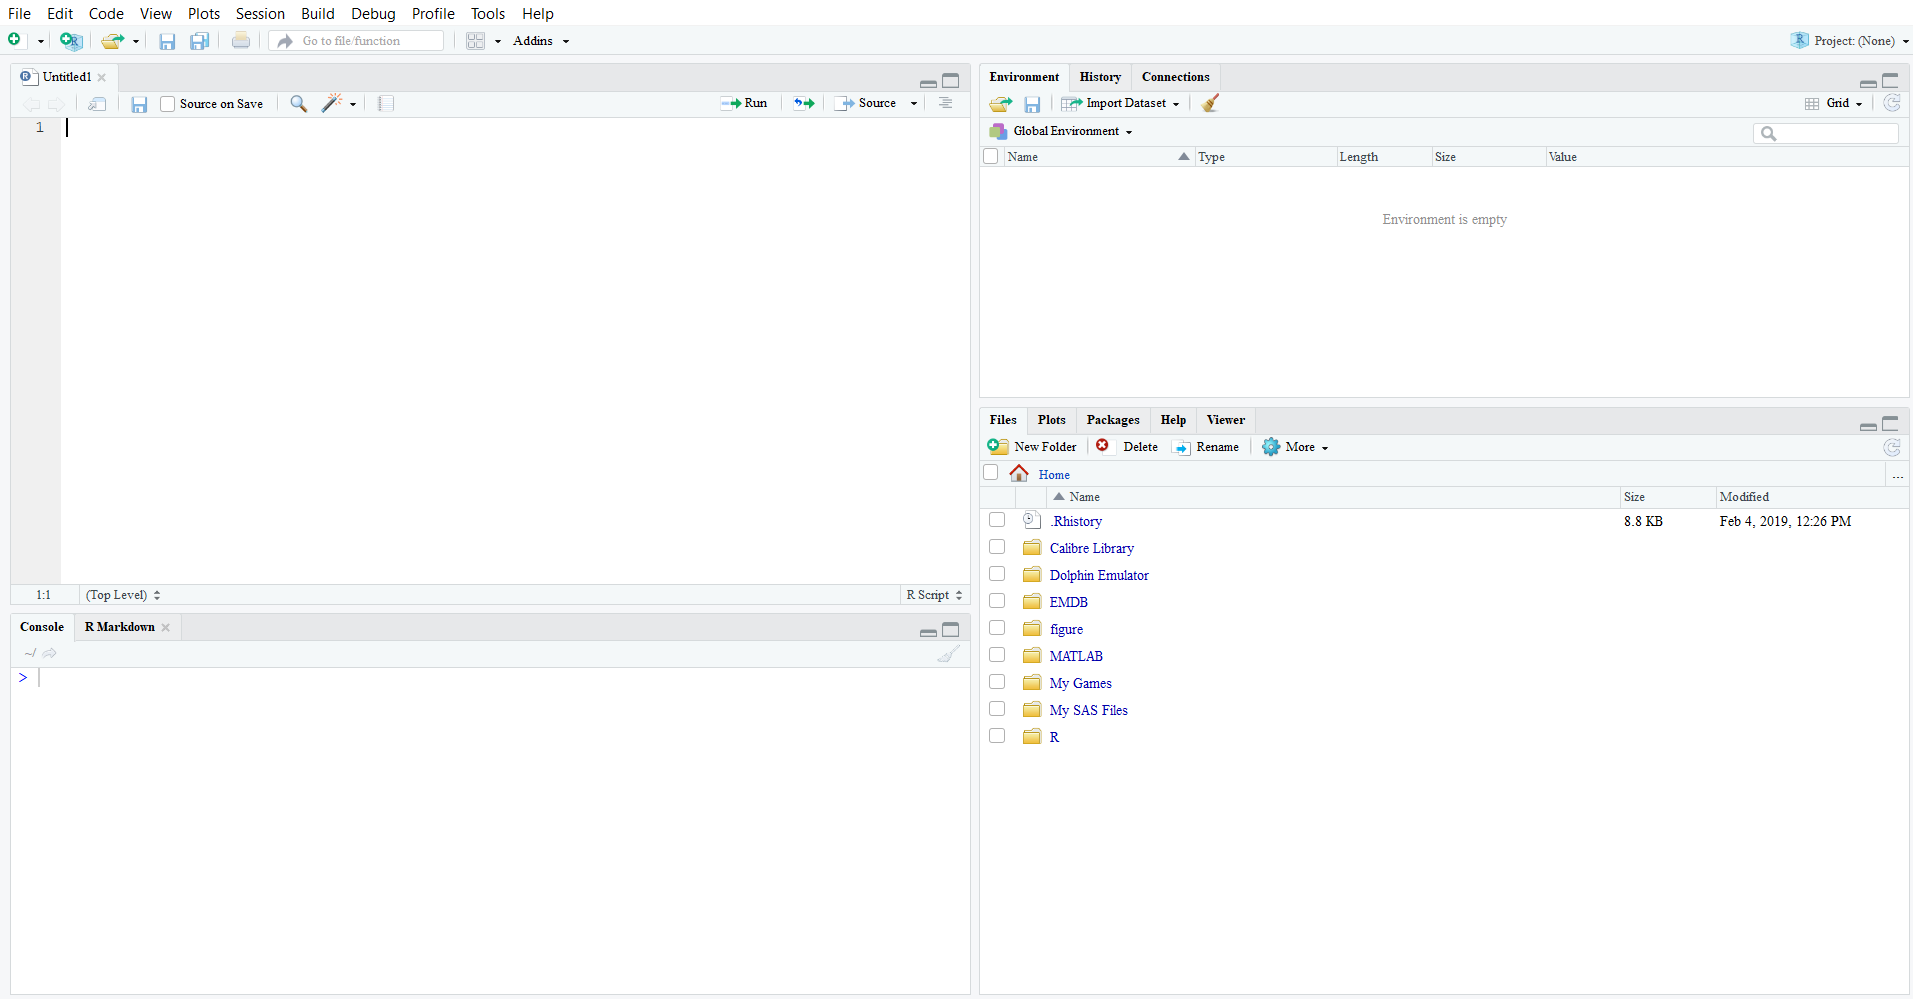The image size is (1913, 999).
Task: Enable the Source on Save checkbox
Action: coord(168,104)
